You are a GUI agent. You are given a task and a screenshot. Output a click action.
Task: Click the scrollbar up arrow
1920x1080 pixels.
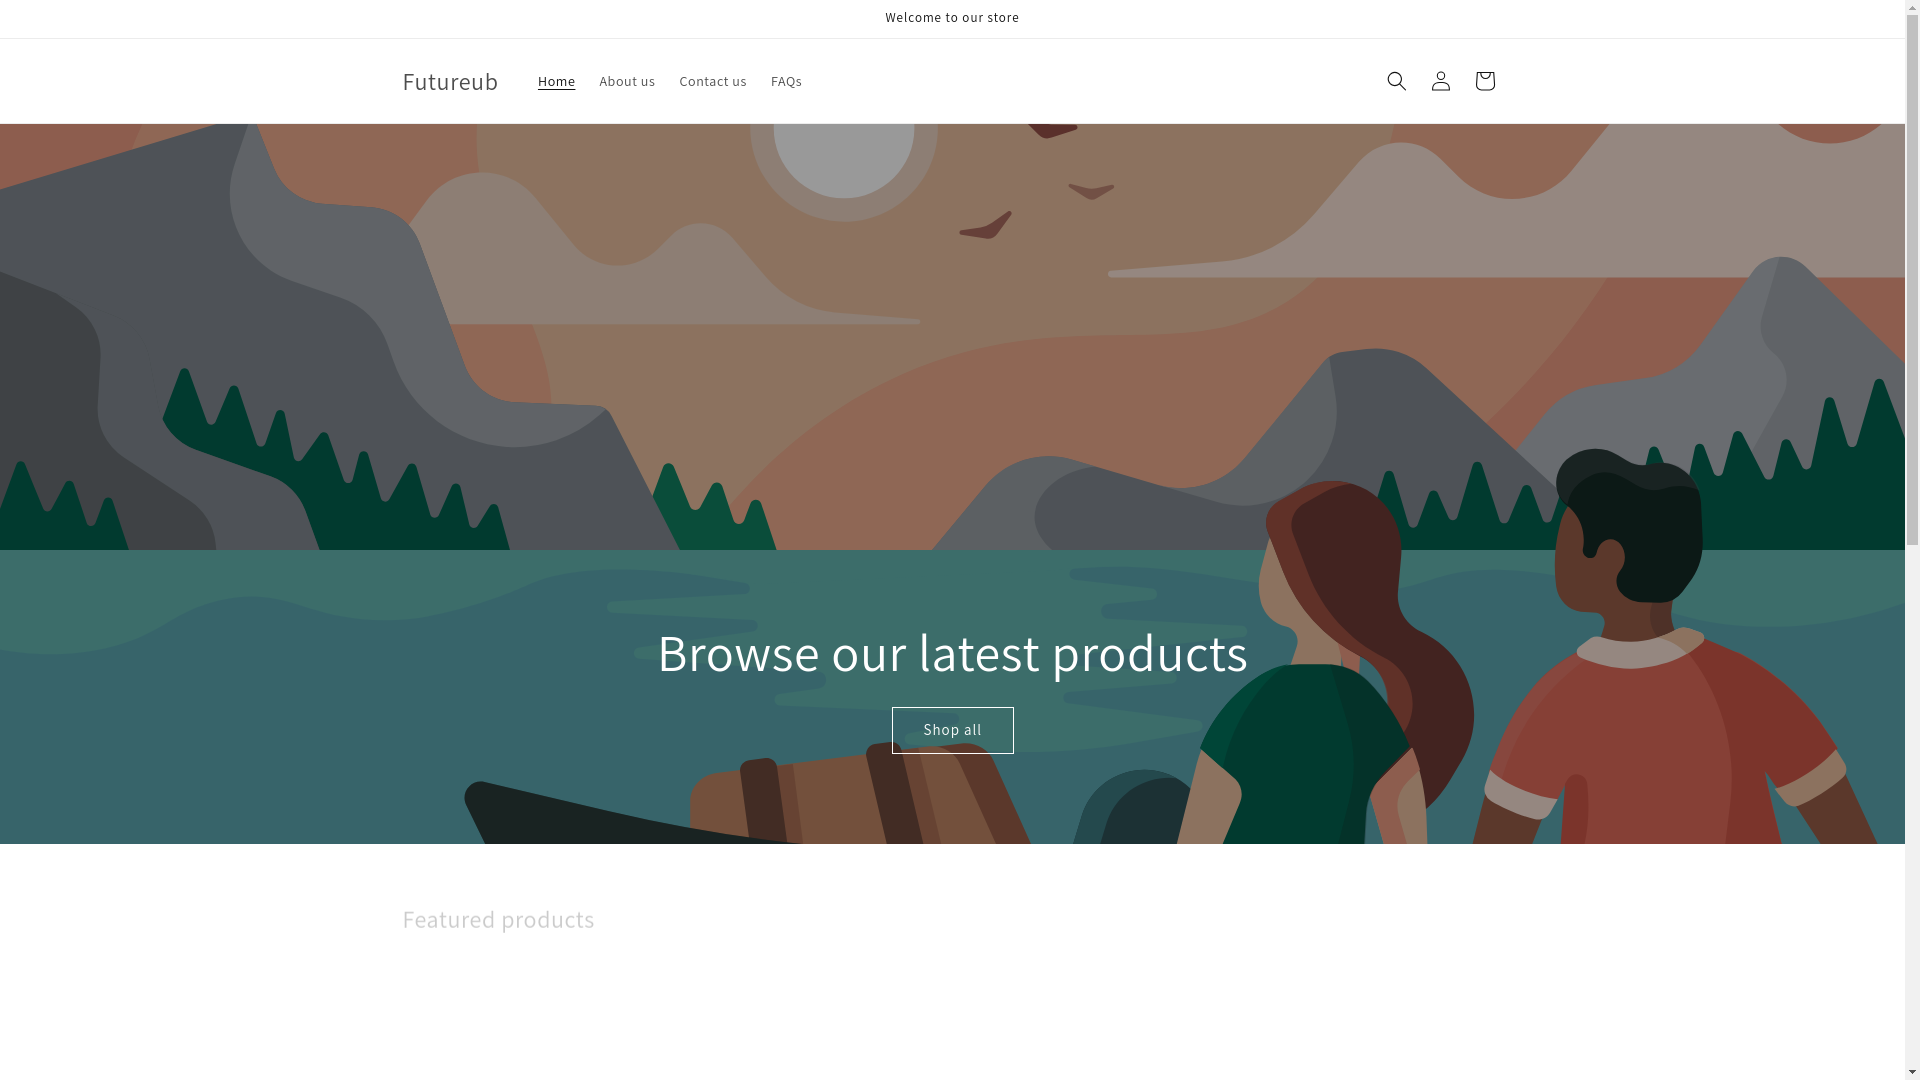(1912, 7)
